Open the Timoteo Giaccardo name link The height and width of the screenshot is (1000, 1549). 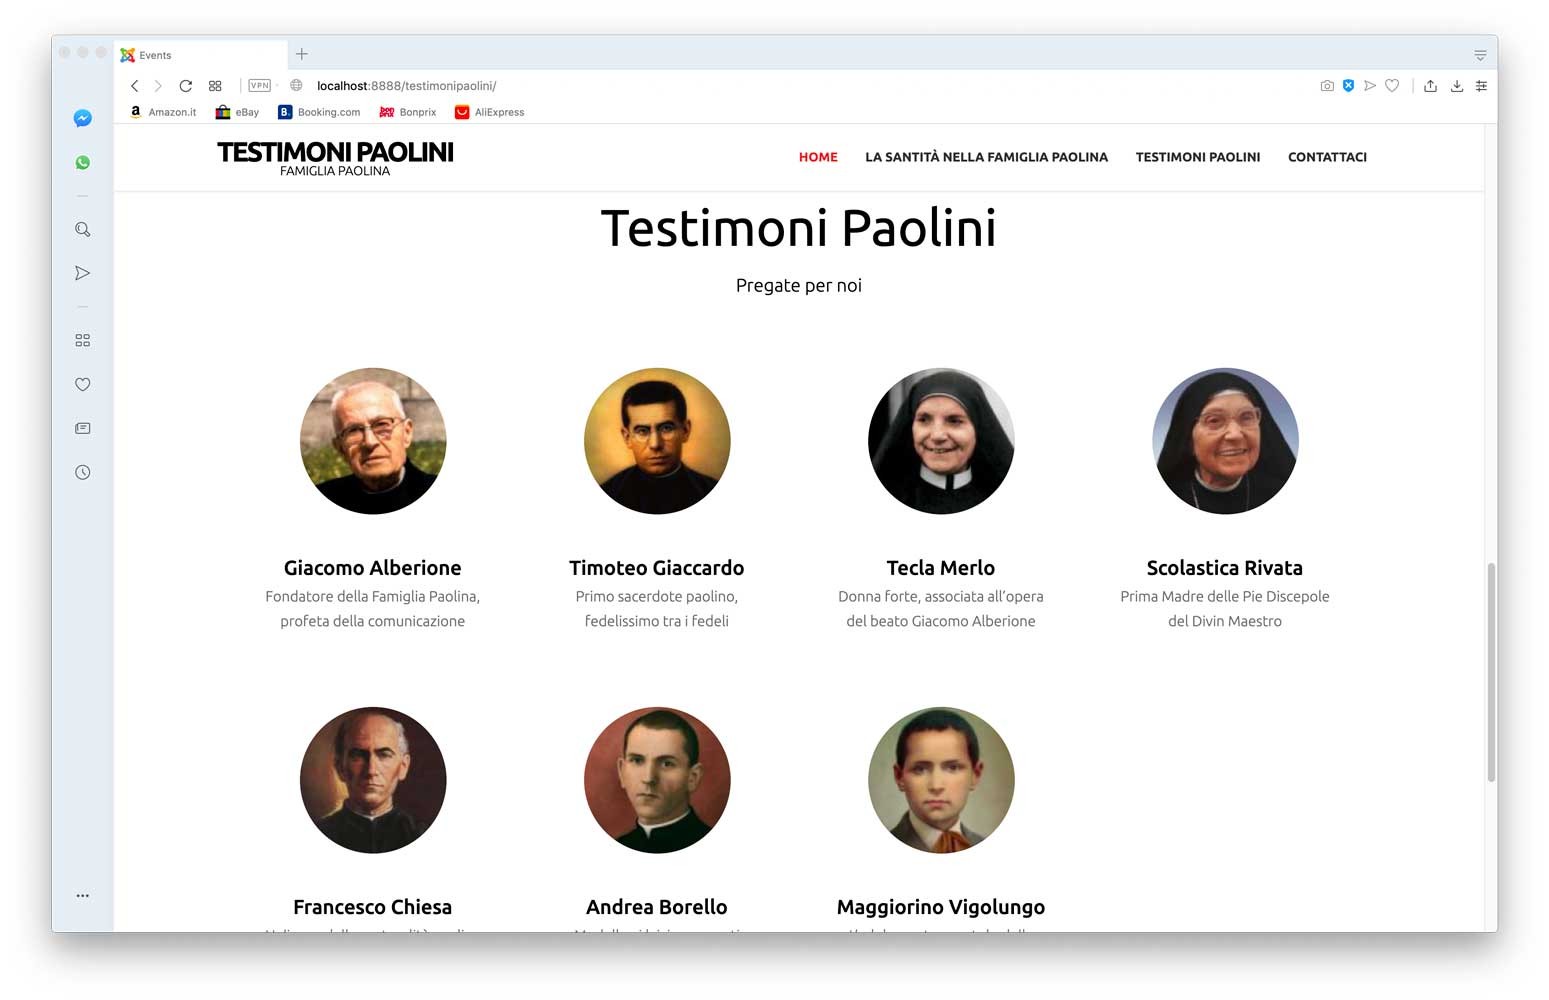coord(657,568)
